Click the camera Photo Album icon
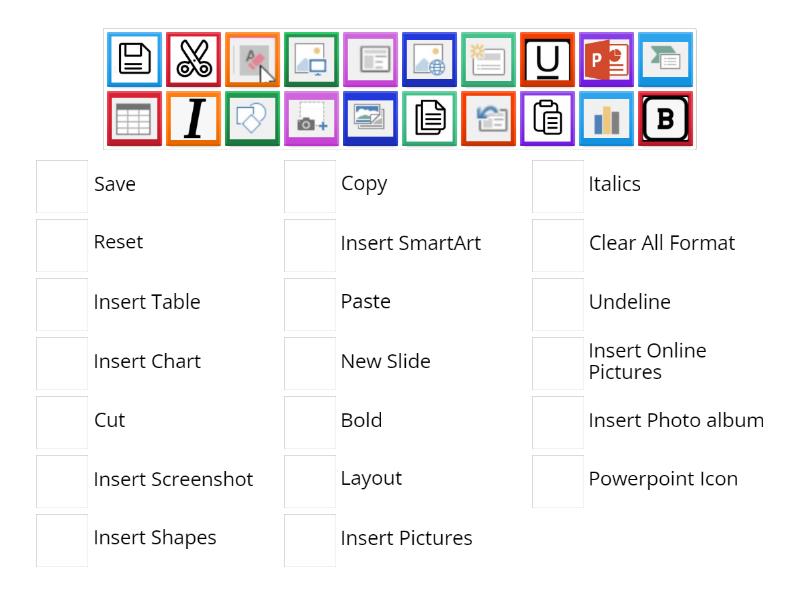The width and height of the screenshot is (800, 600). 311,117
